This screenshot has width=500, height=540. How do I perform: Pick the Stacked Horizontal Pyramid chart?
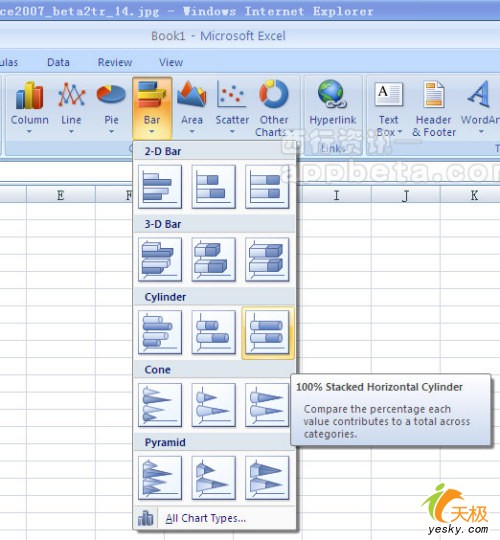click(213, 478)
